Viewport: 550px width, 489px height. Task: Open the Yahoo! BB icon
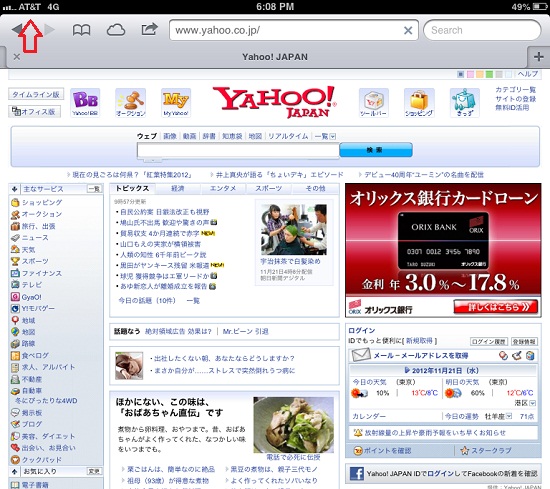[85, 102]
